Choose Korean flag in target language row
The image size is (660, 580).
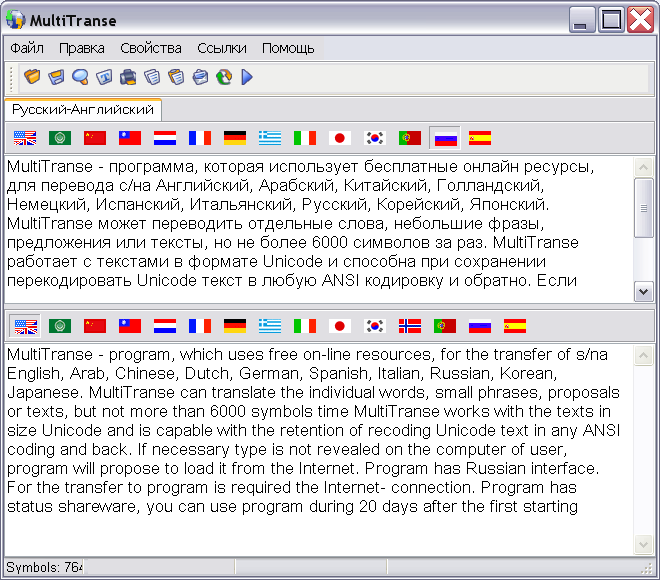tap(375, 326)
